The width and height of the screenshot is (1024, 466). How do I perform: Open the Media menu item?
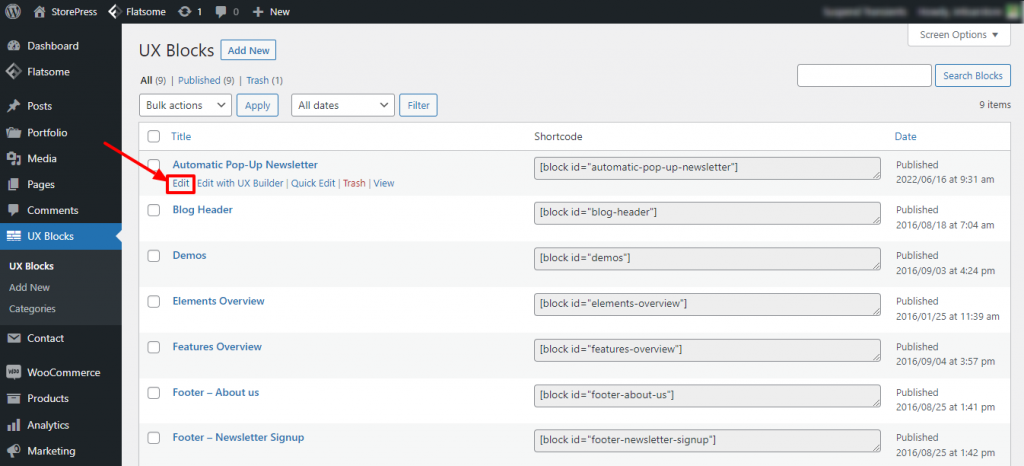coord(61,159)
